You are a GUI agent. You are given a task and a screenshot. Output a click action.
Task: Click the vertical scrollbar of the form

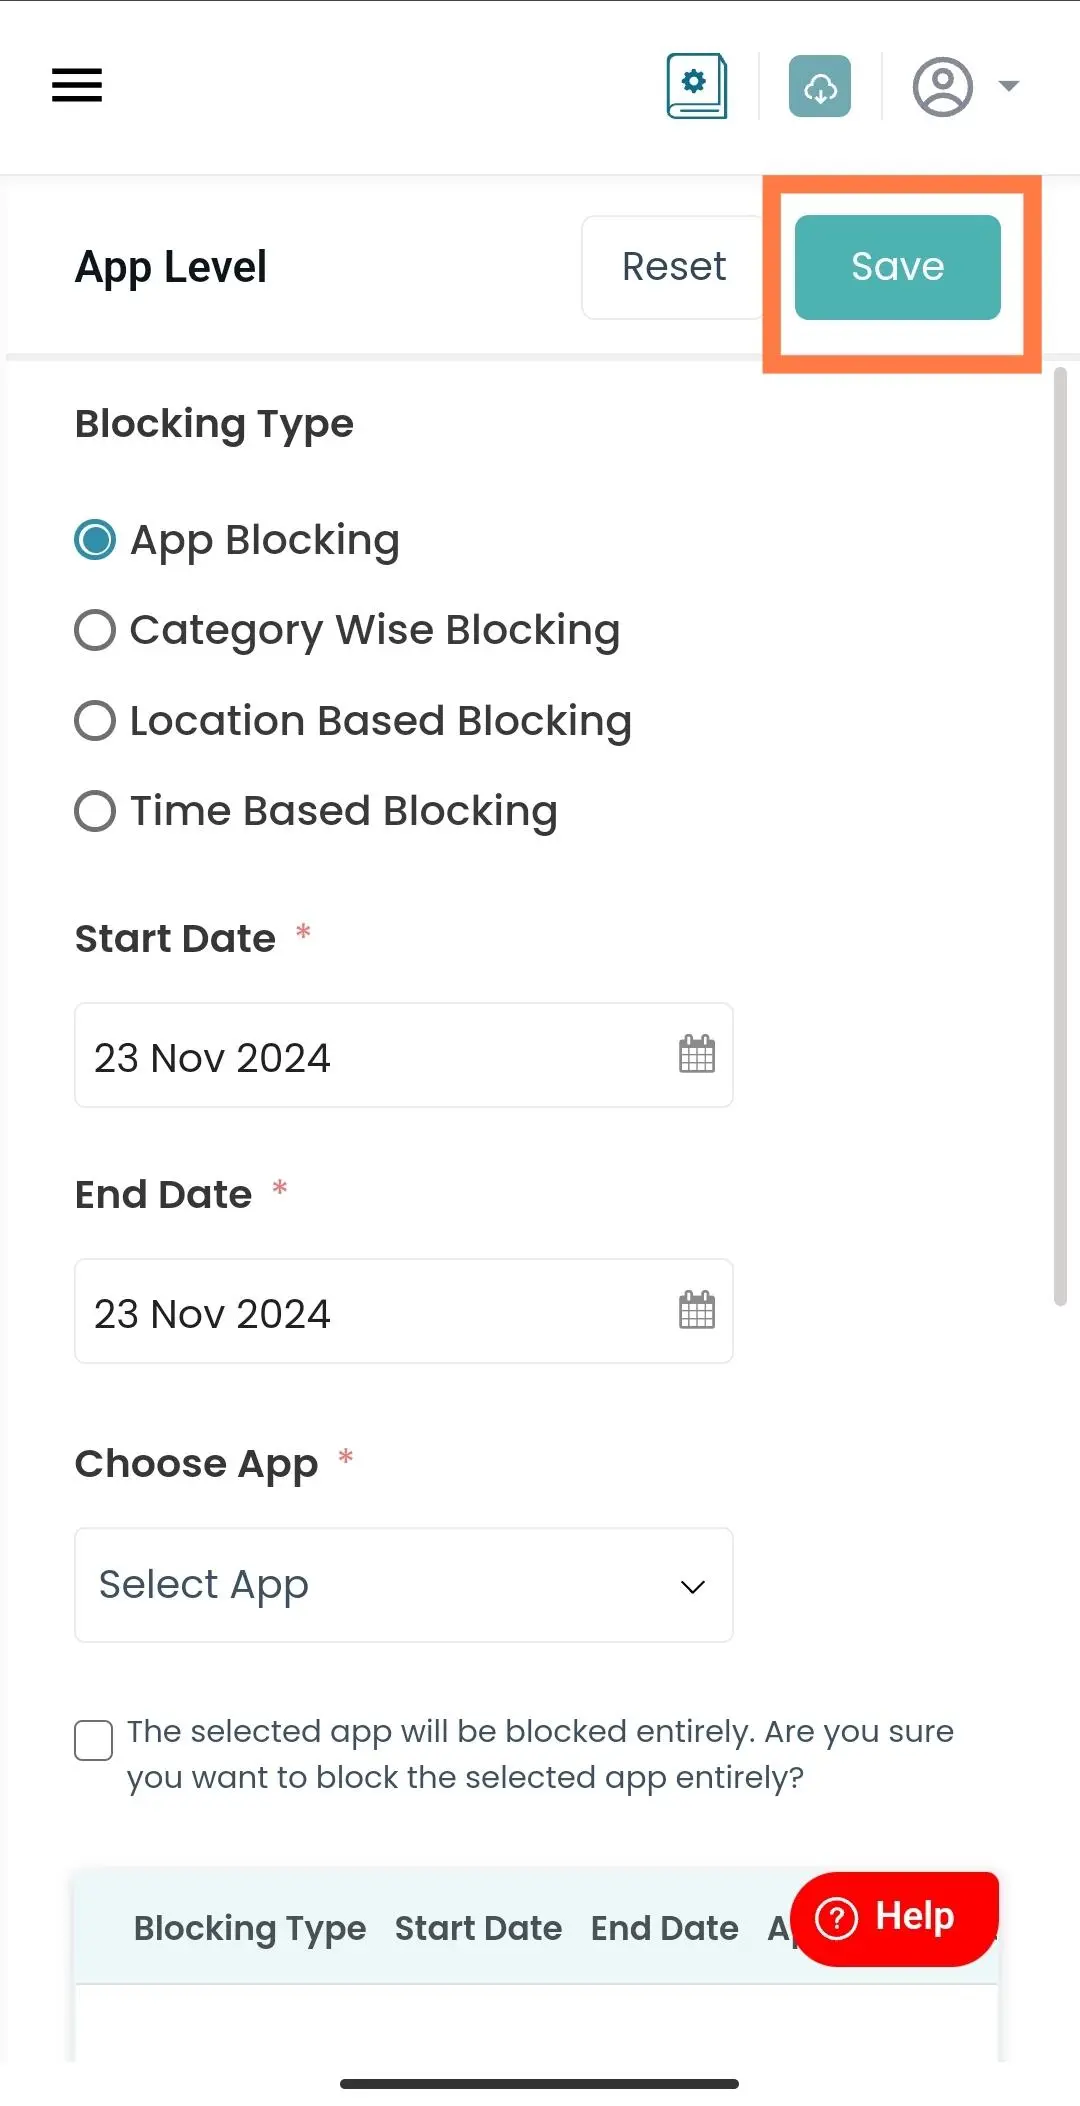[x=1061, y=837]
